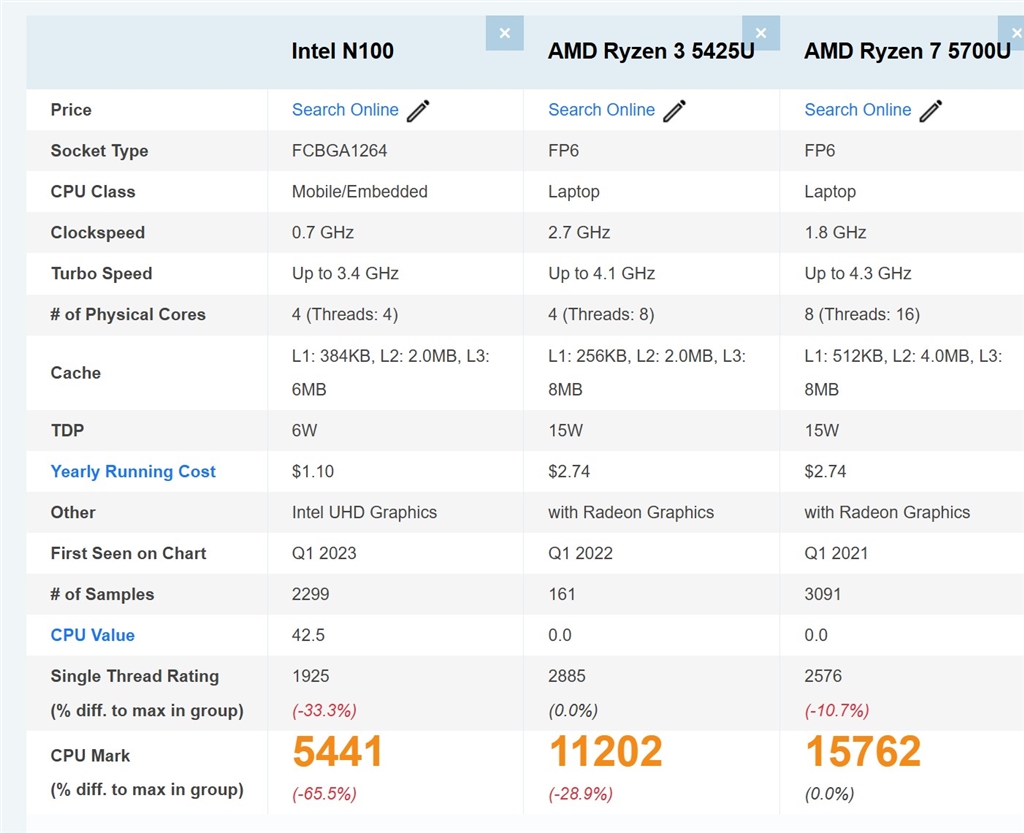This screenshot has height=833, width=1024.
Task: Click Mobile/Embedded CPU class value
Action: 360,191
